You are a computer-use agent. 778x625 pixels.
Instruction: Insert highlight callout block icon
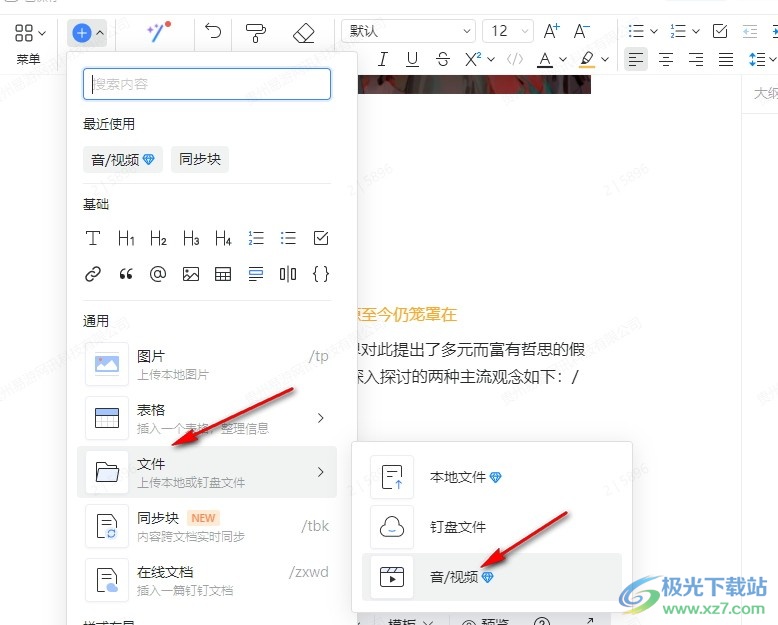coord(256,274)
